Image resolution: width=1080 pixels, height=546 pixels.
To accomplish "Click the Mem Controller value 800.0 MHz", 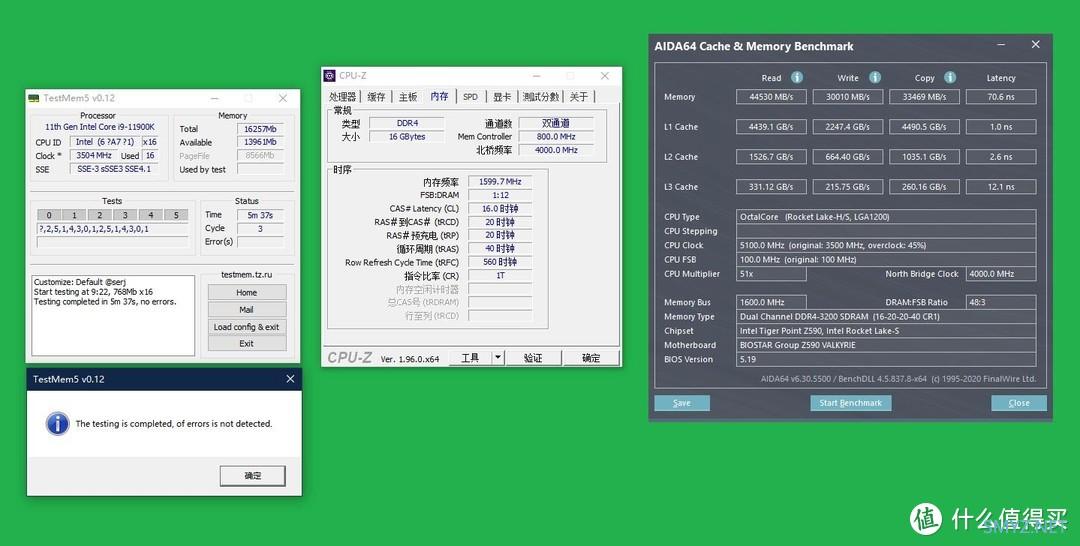I will [556, 136].
